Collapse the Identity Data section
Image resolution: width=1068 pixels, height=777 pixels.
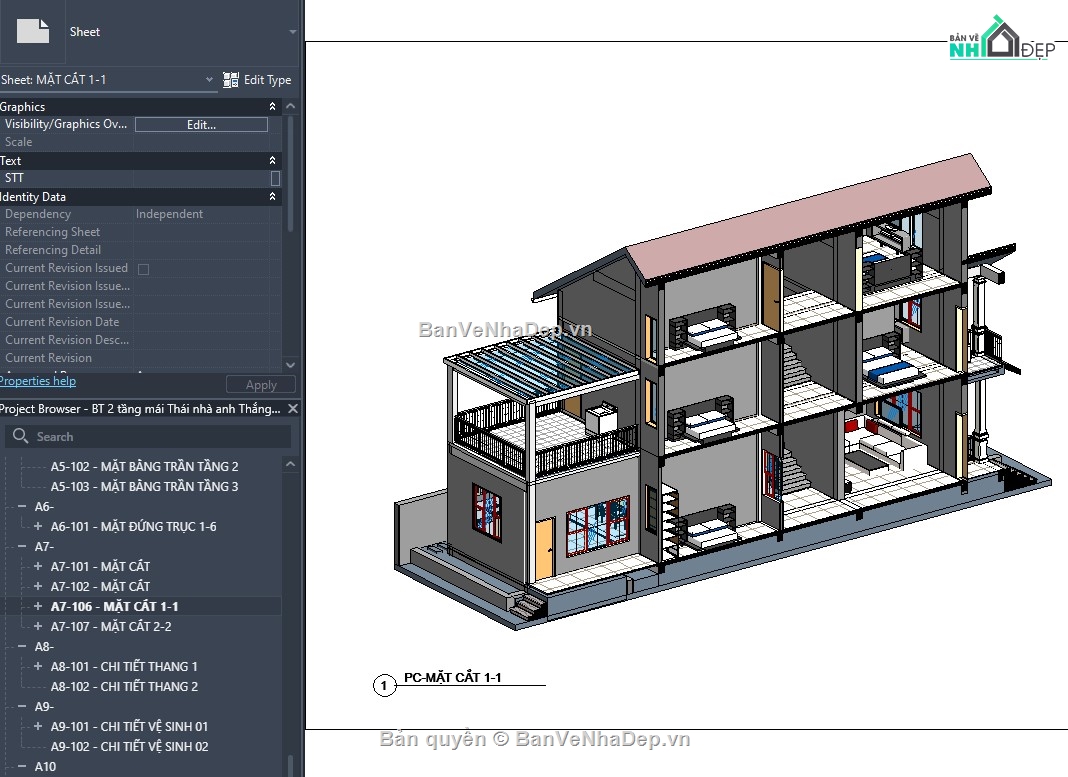click(272, 196)
